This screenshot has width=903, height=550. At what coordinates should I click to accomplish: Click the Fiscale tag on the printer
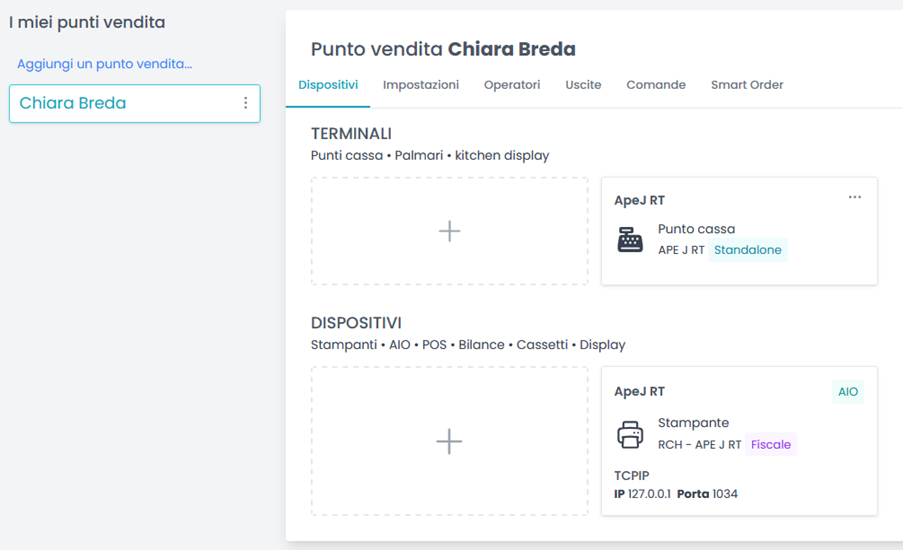771,445
